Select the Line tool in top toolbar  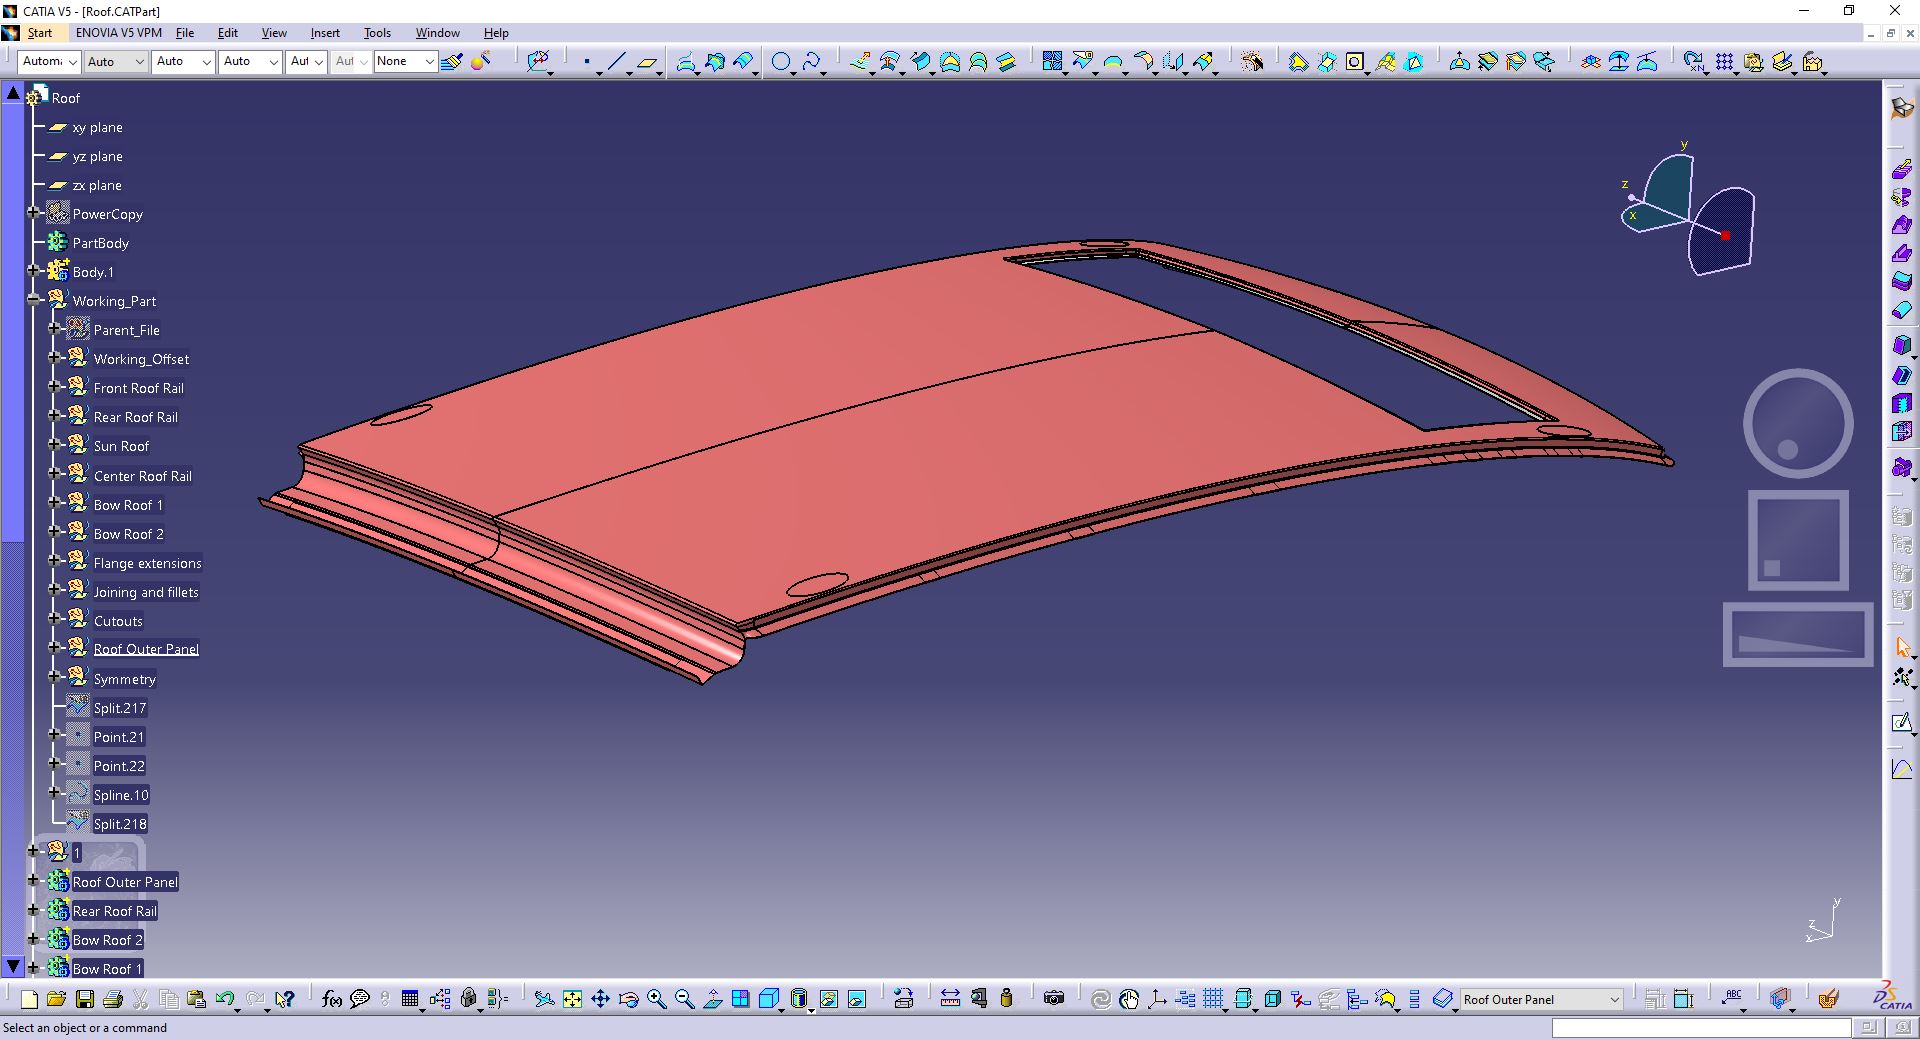tap(616, 62)
